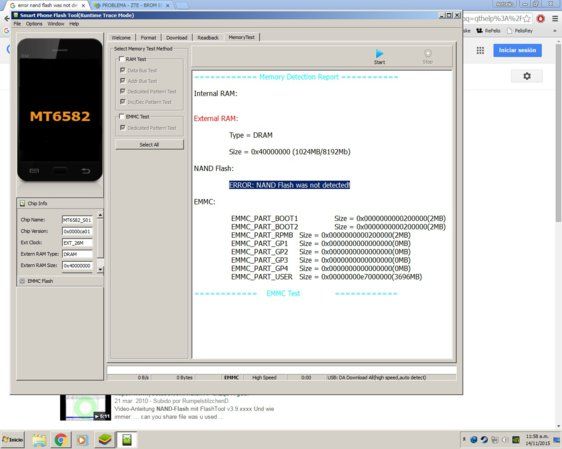This screenshot has width=562, height=449.
Task: Open the Inicio start button
Action: tap(13, 440)
